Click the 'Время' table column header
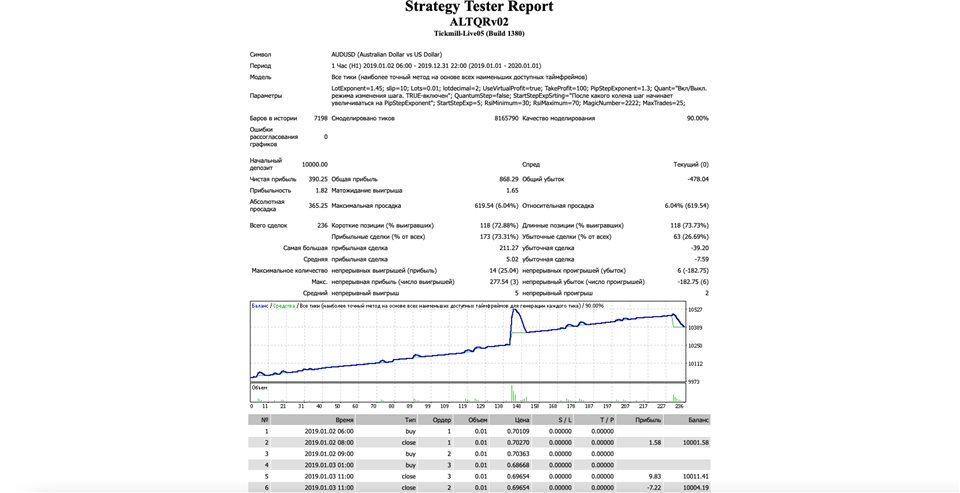The image size is (960, 493). pyautogui.click(x=345, y=421)
